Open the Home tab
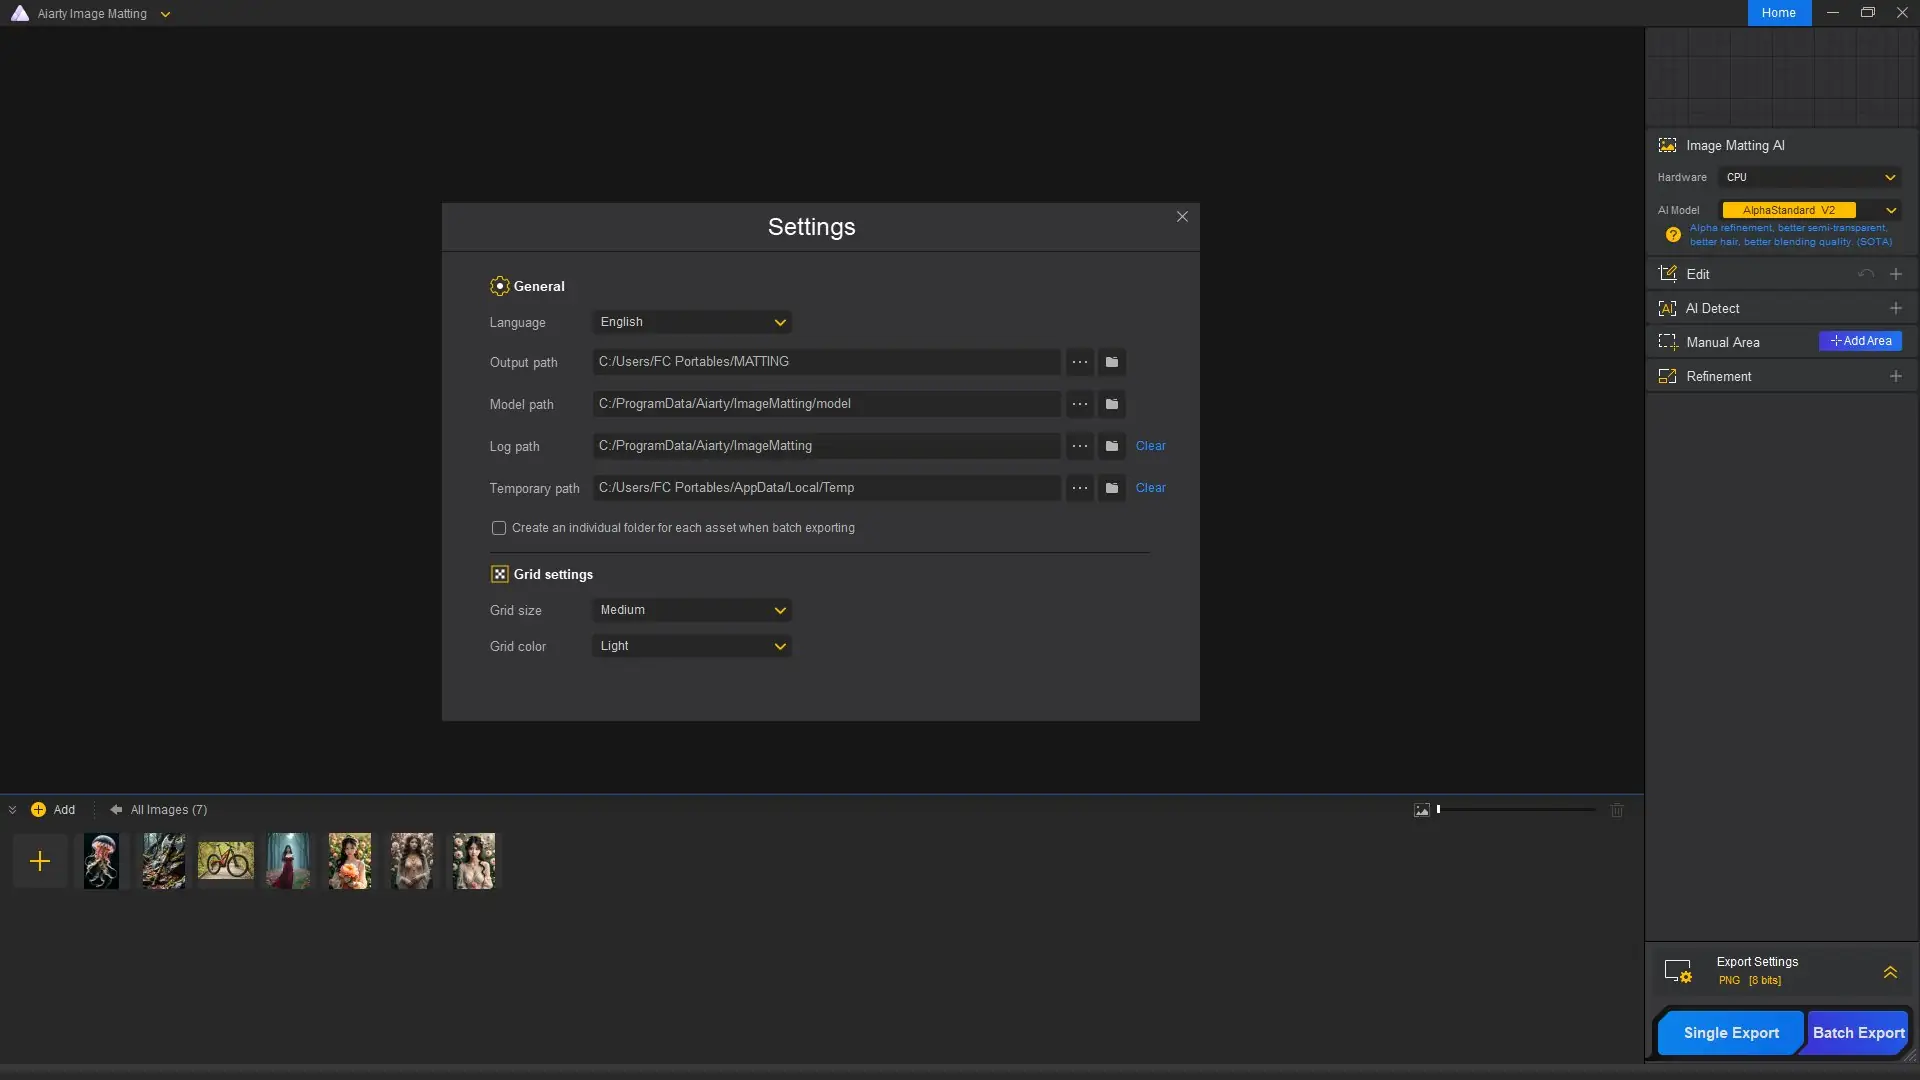This screenshot has height=1080, width=1920. (1778, 13)
